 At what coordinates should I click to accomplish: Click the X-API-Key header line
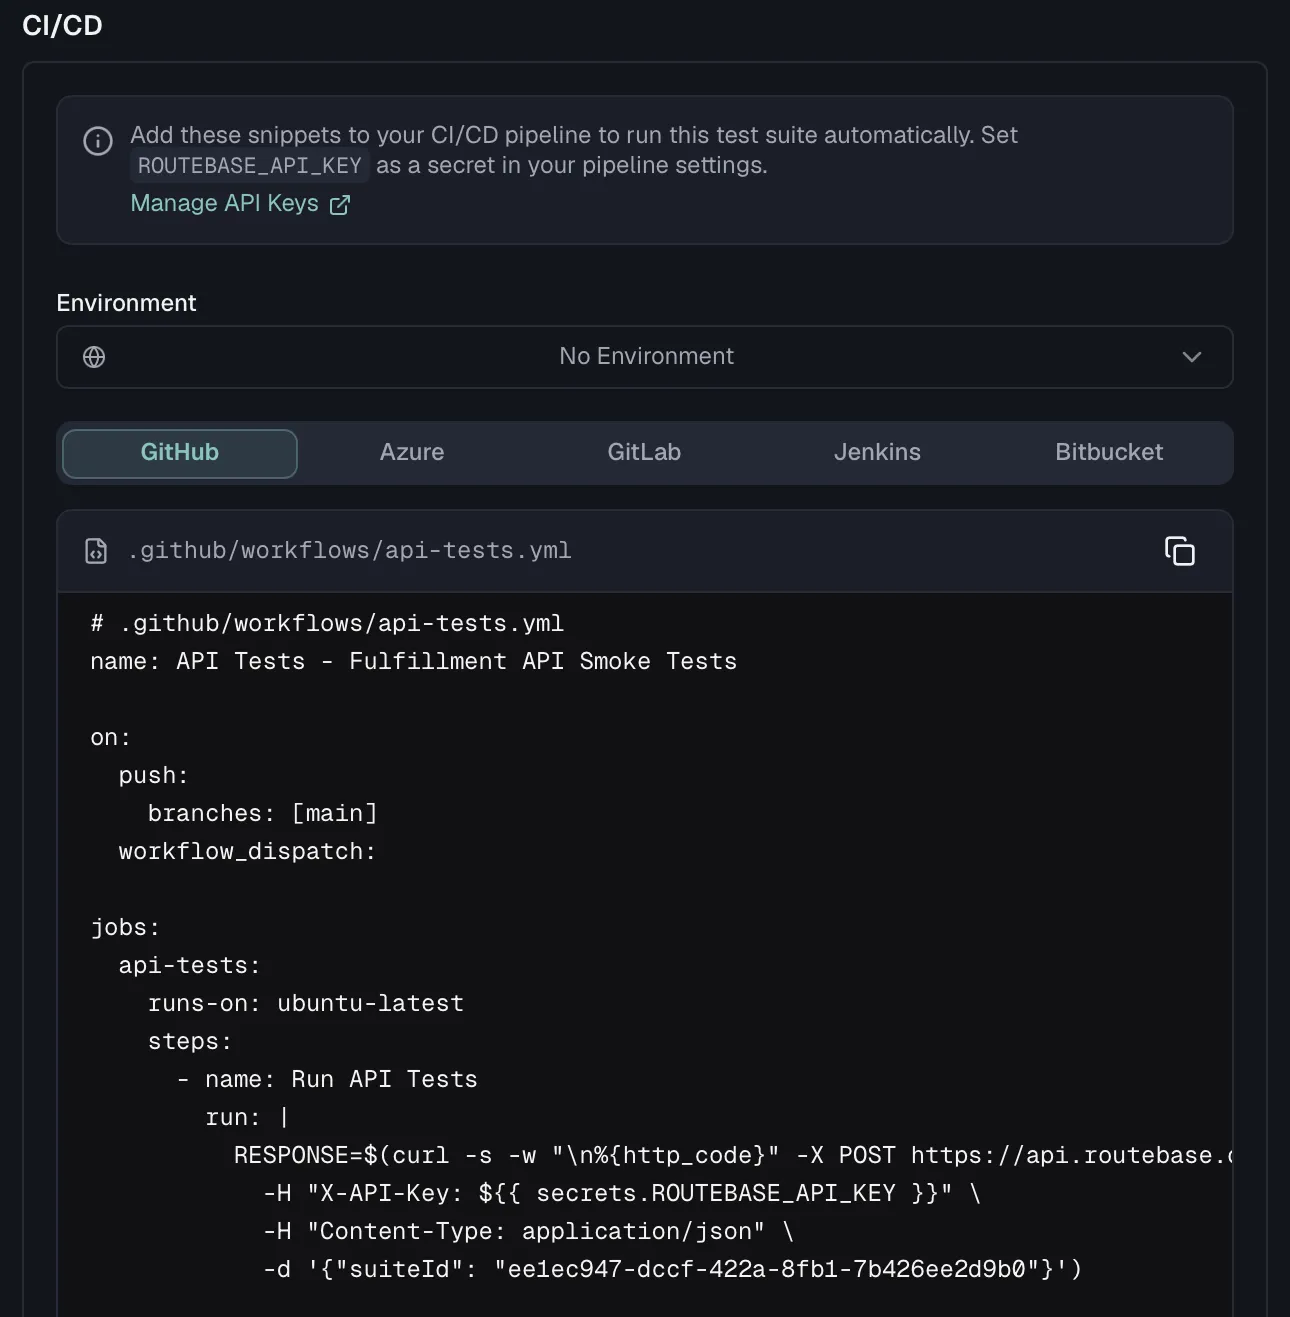[622, 1194]
